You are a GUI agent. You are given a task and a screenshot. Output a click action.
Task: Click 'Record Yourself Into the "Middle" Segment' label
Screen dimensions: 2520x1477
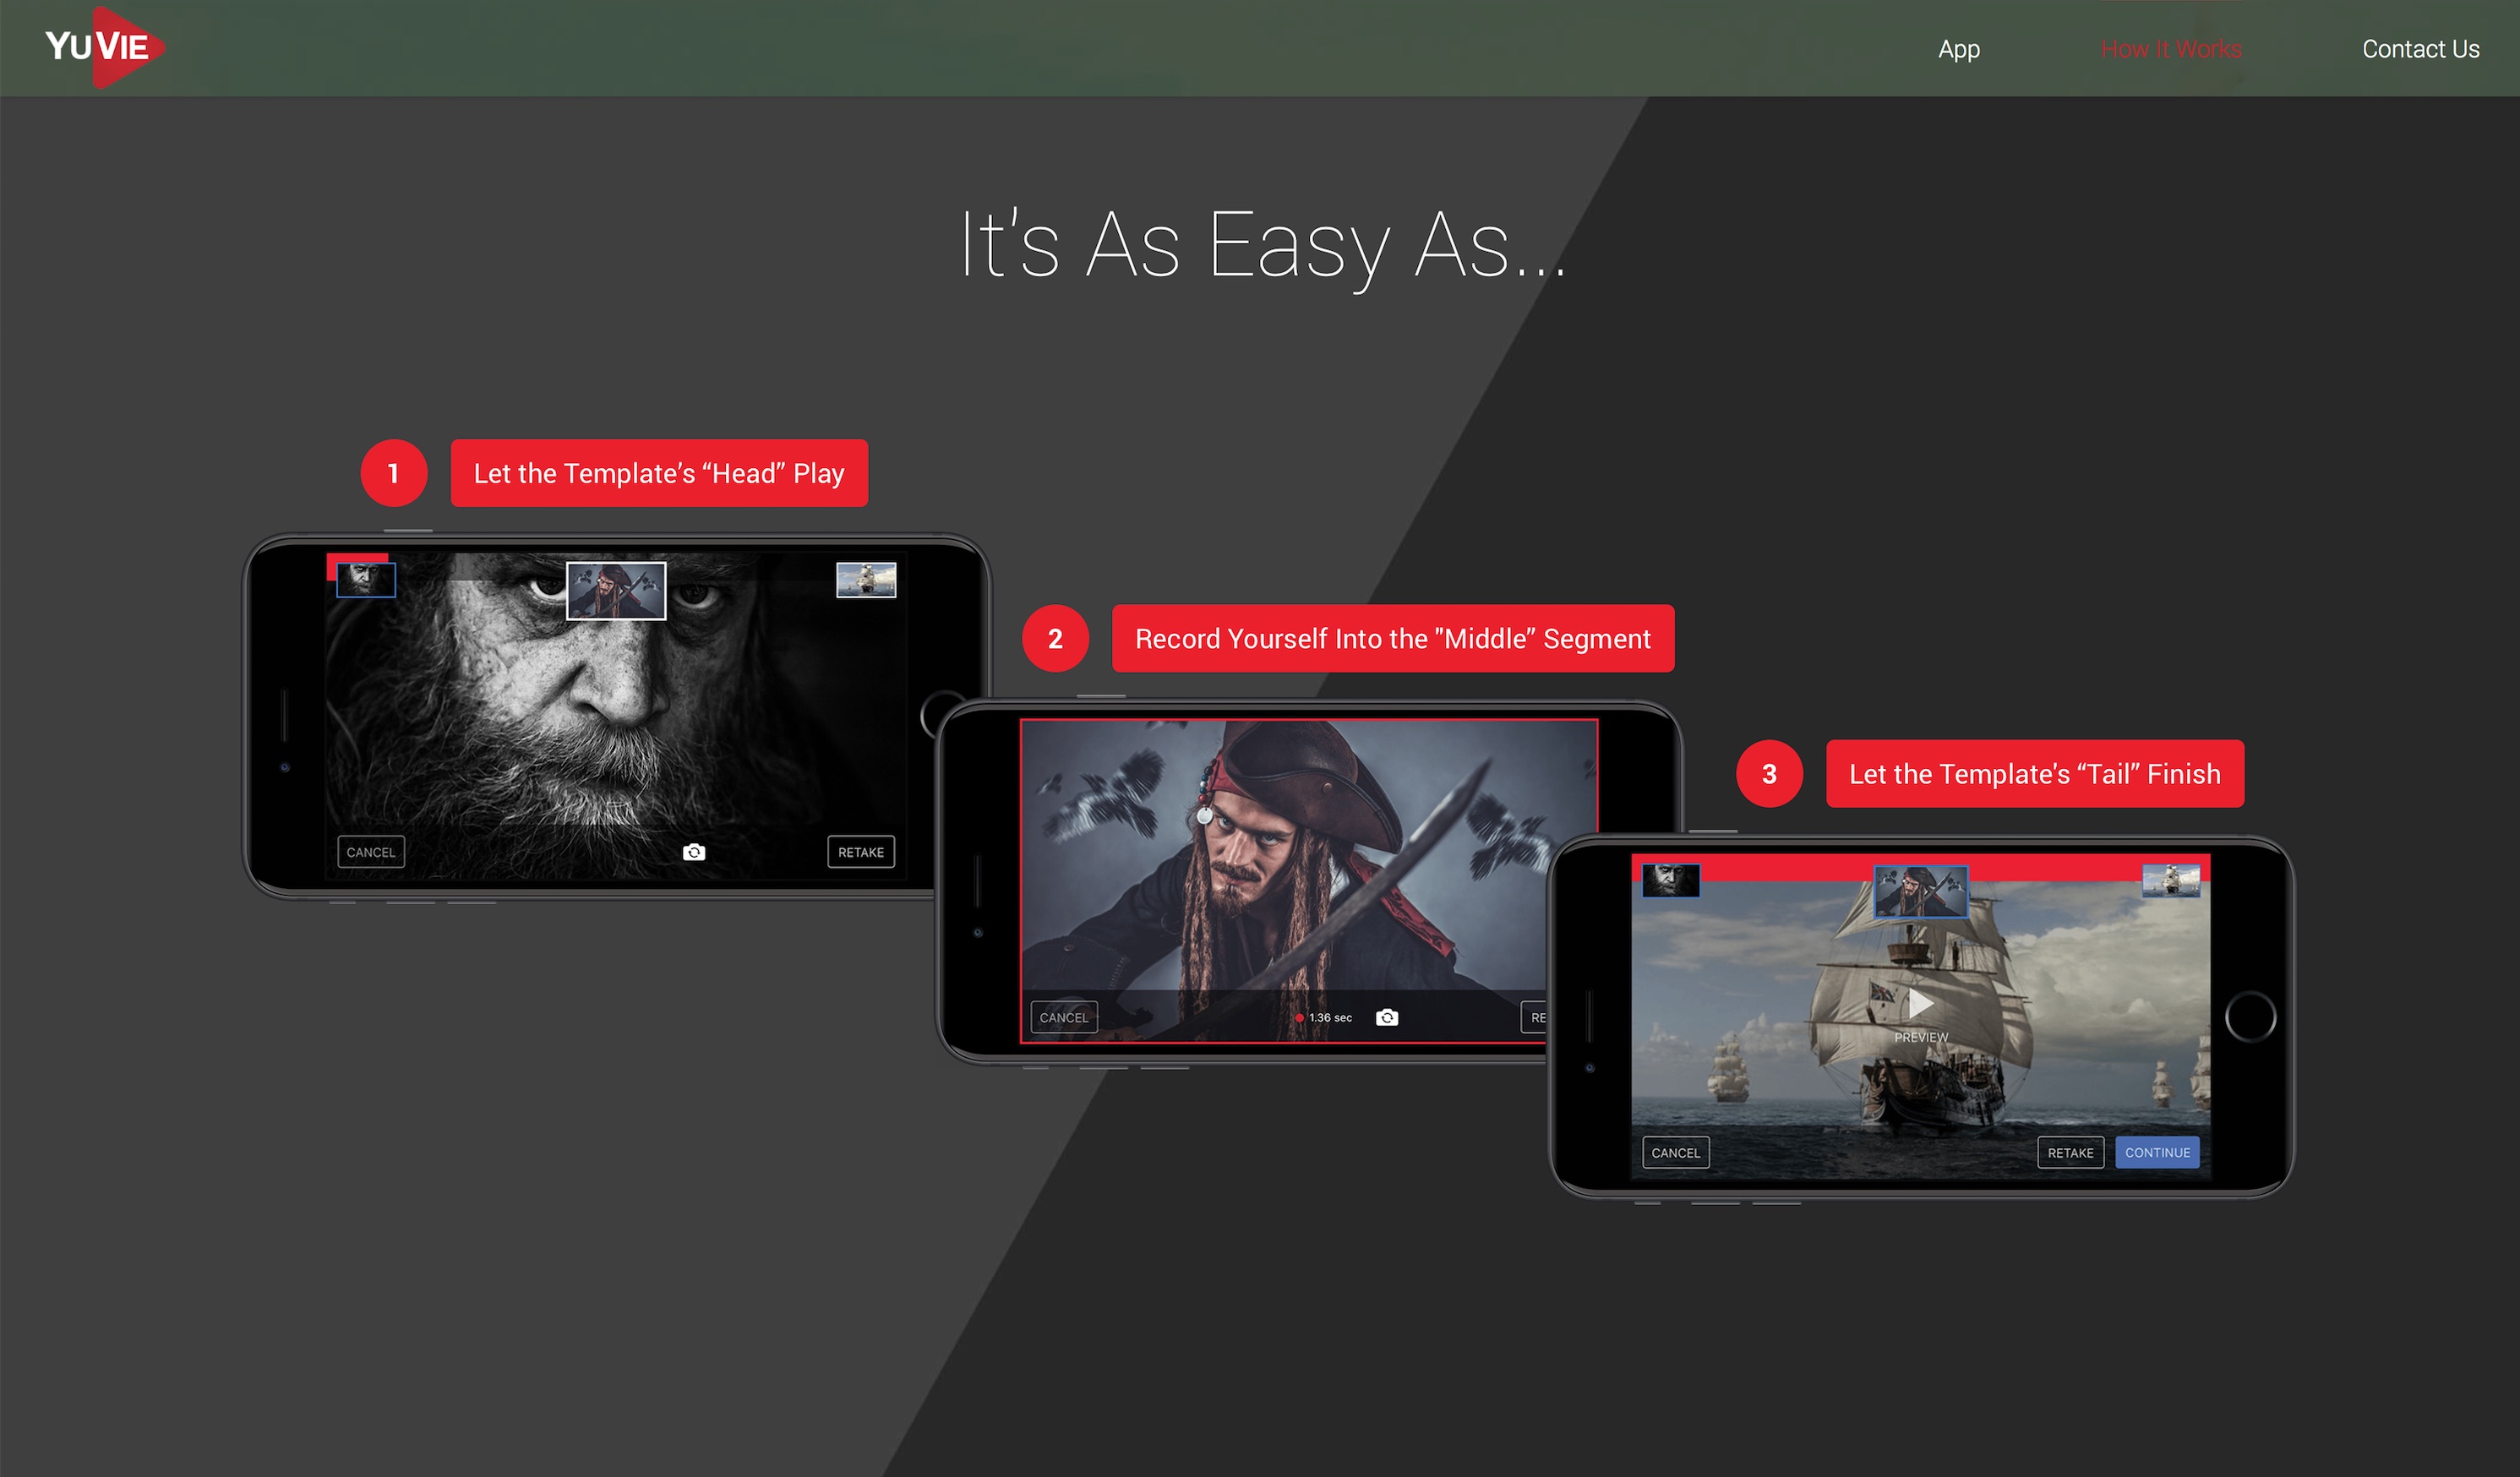1393,638
